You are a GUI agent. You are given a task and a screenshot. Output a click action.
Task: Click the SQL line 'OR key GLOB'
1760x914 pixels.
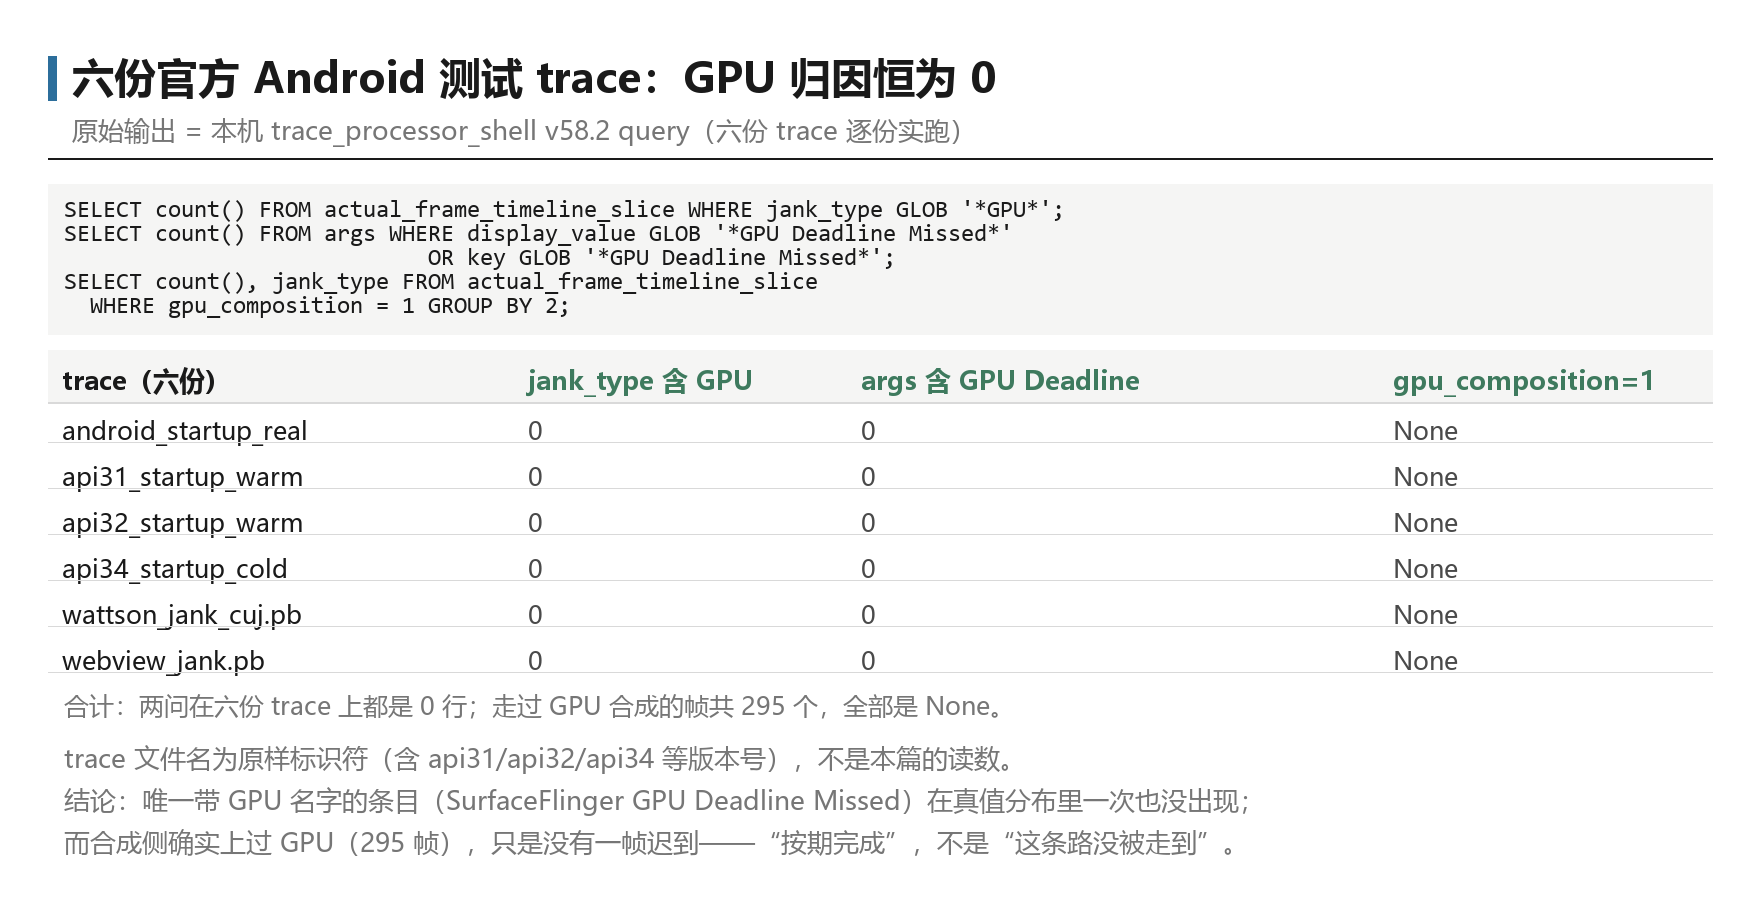coord(661,258)
